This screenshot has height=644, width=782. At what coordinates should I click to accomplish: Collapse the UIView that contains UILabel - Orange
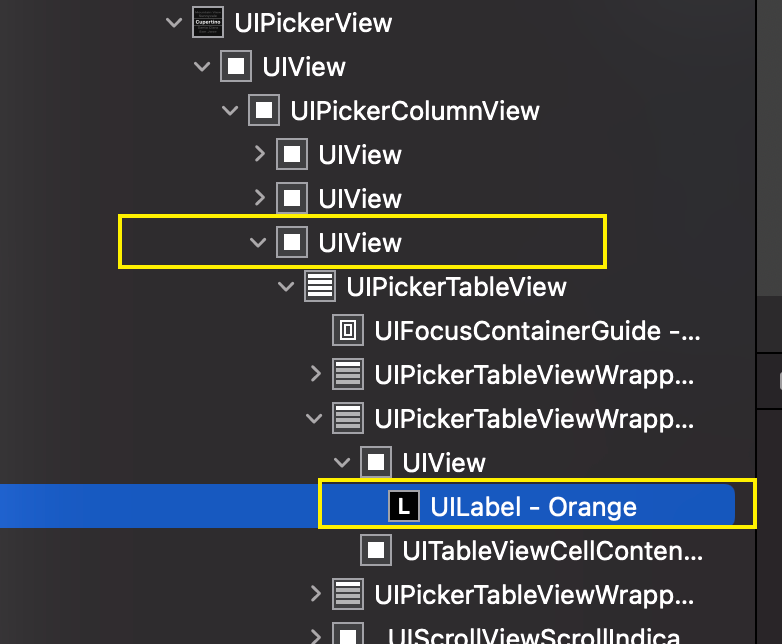[x=344, y=462]
